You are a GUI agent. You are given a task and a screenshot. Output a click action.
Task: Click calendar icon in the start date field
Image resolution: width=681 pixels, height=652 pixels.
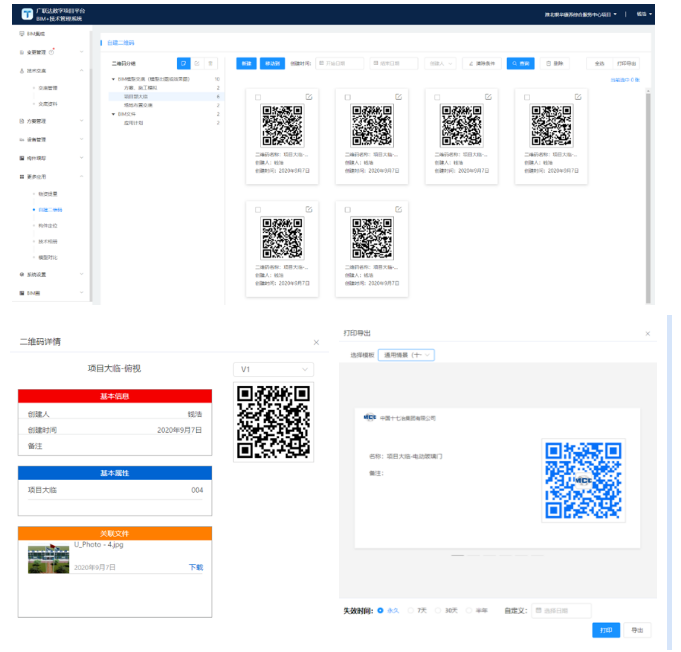(322, 63)
